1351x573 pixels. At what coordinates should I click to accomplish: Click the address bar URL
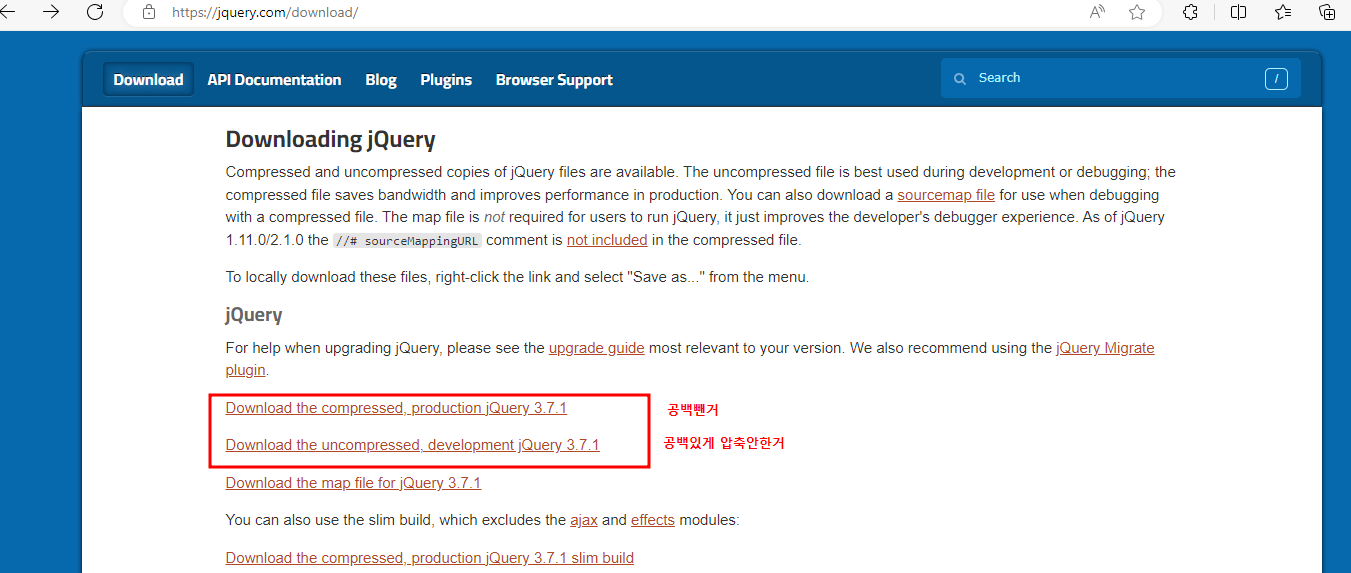[265, 13]
